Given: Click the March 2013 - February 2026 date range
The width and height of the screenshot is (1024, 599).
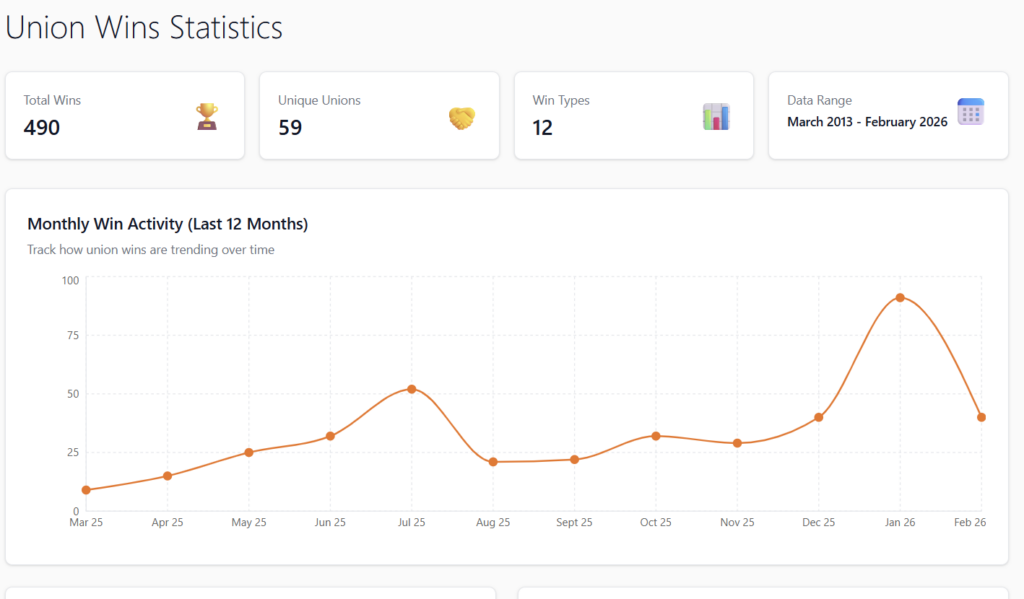Looking at the screenshot, I should click(x=867, y=122).
